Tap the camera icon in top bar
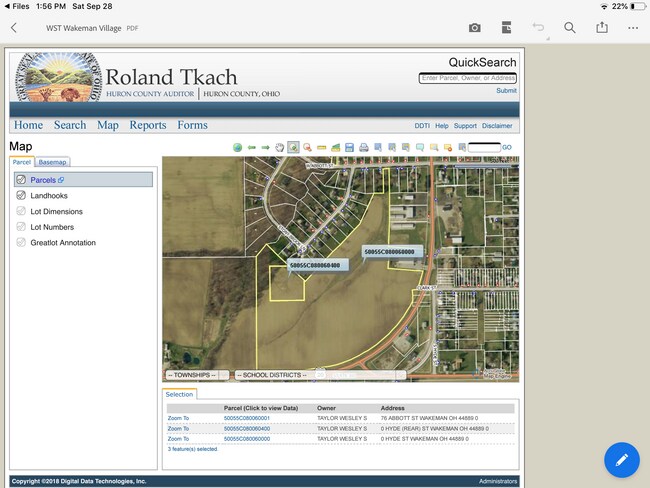Image resolution: width=650 pixels, height=488 pixels. tap(475, 28)
